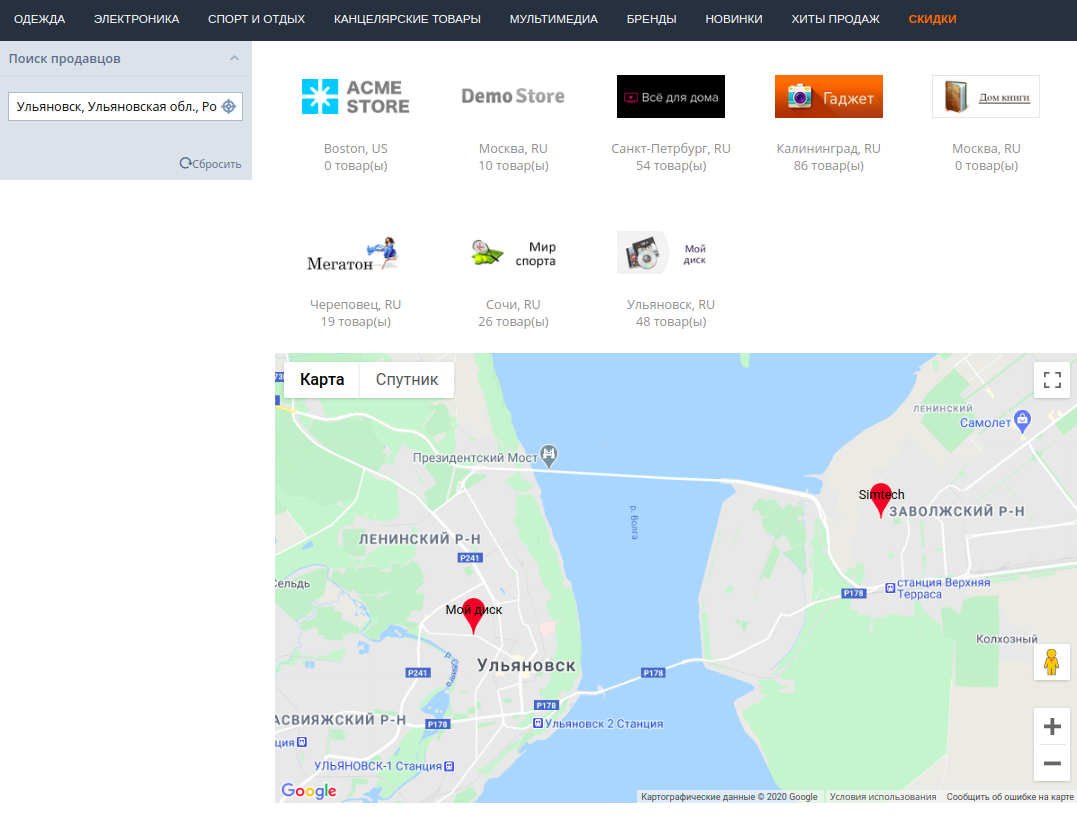The image size is (1077, 818).
Task: Open the Мир спорта vendor logo
Action: [x=513, y=253]
